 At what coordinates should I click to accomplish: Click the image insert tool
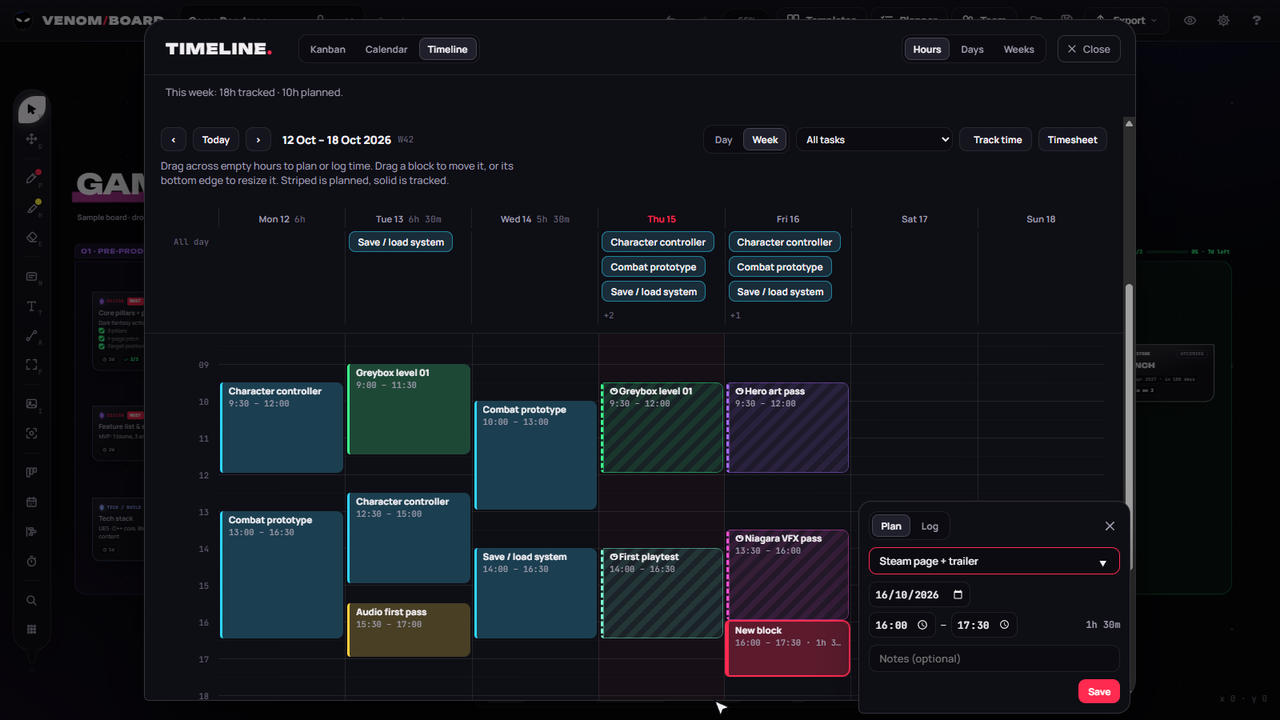coord(32,404)
